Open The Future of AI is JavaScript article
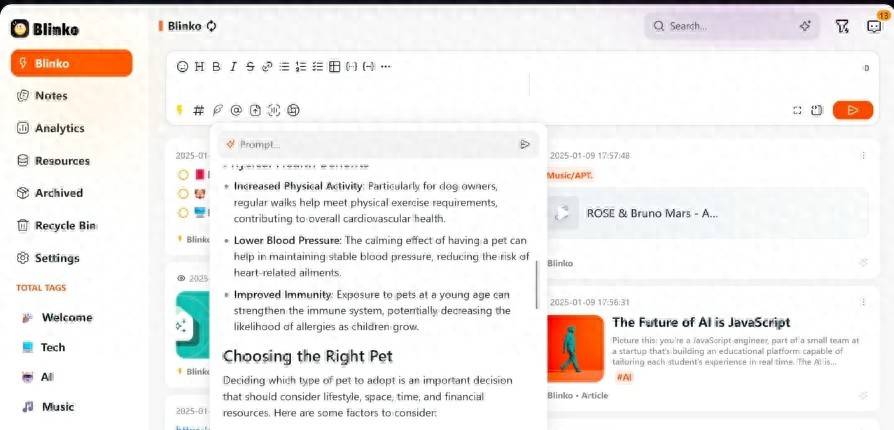 pos(701,323)
